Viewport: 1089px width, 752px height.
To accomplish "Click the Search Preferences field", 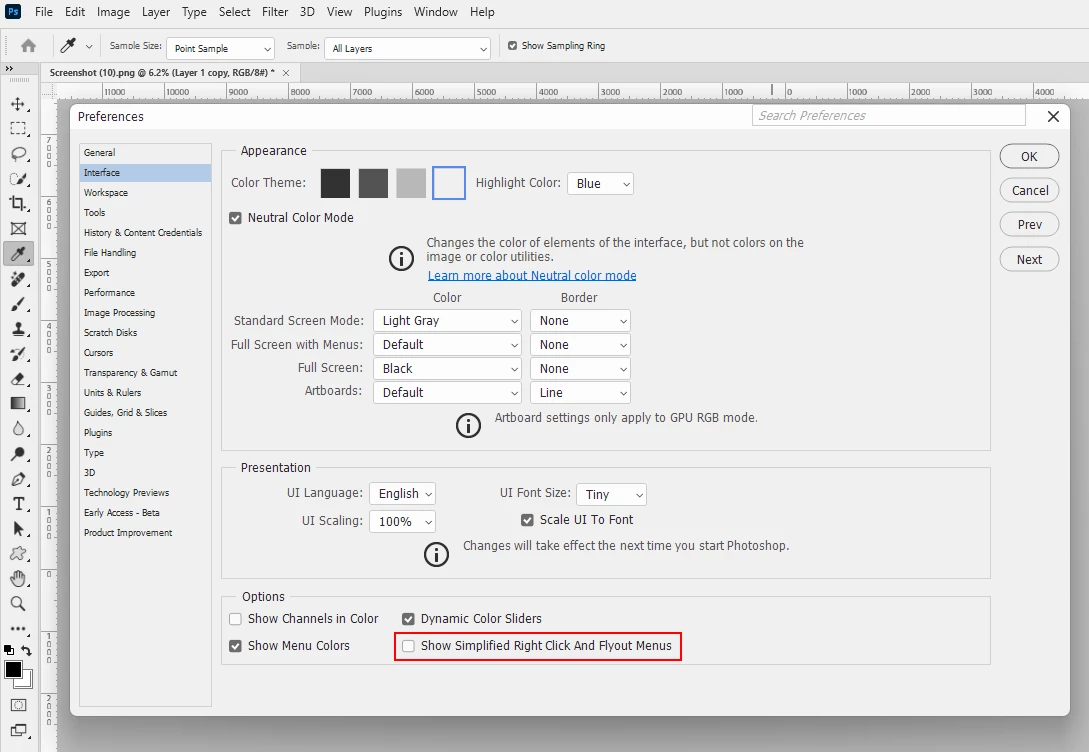I will [x=888, y=116].
